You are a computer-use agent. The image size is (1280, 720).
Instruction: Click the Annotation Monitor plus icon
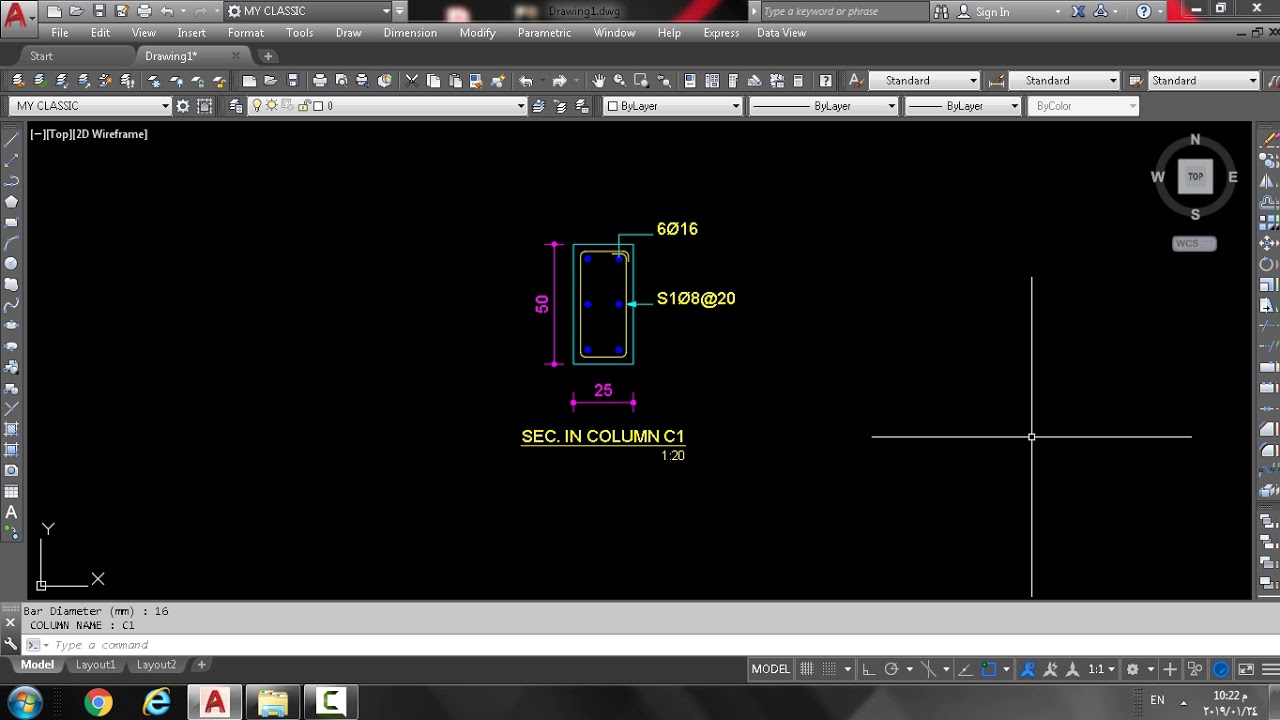tap(1169, 669)
